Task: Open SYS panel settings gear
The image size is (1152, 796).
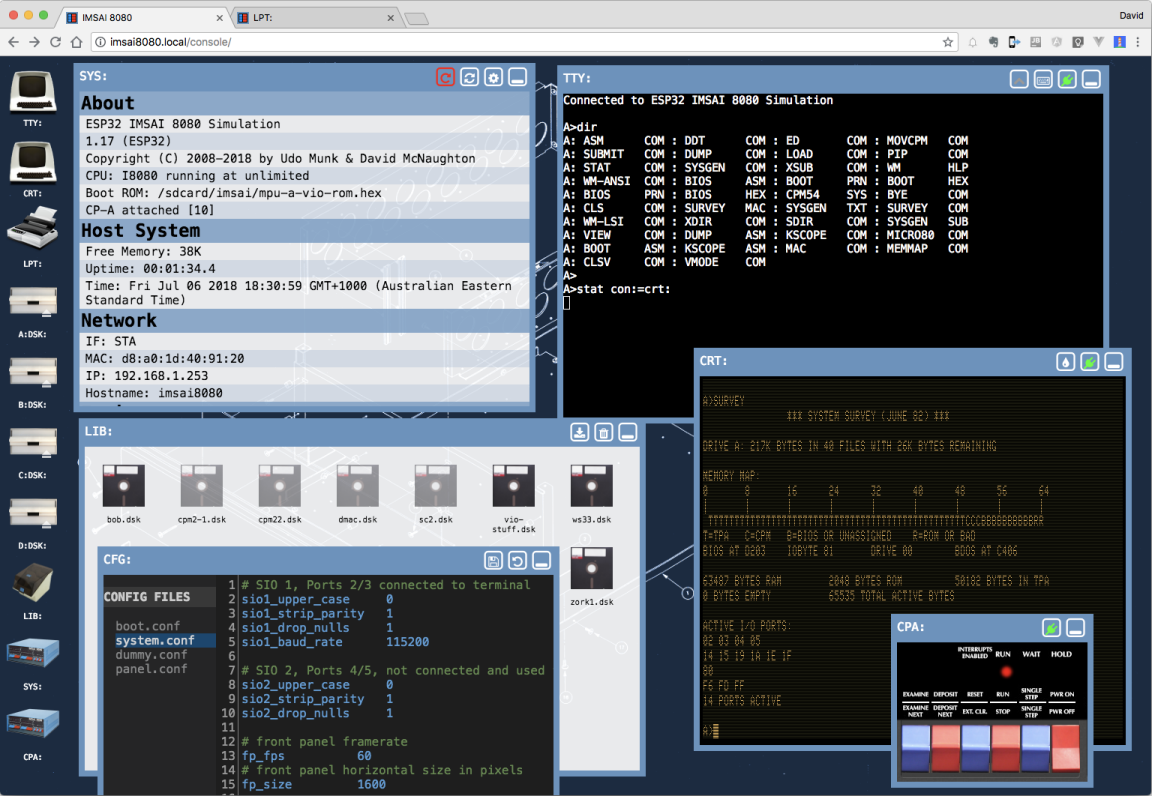Action: tap(493, 77)
